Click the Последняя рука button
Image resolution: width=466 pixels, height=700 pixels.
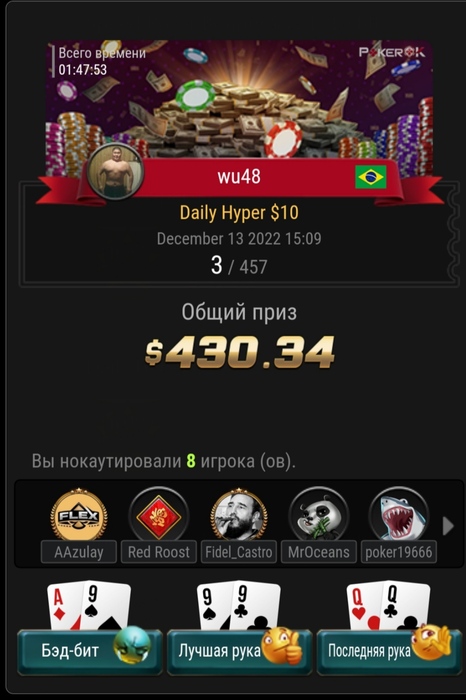(x=389, y=651)
